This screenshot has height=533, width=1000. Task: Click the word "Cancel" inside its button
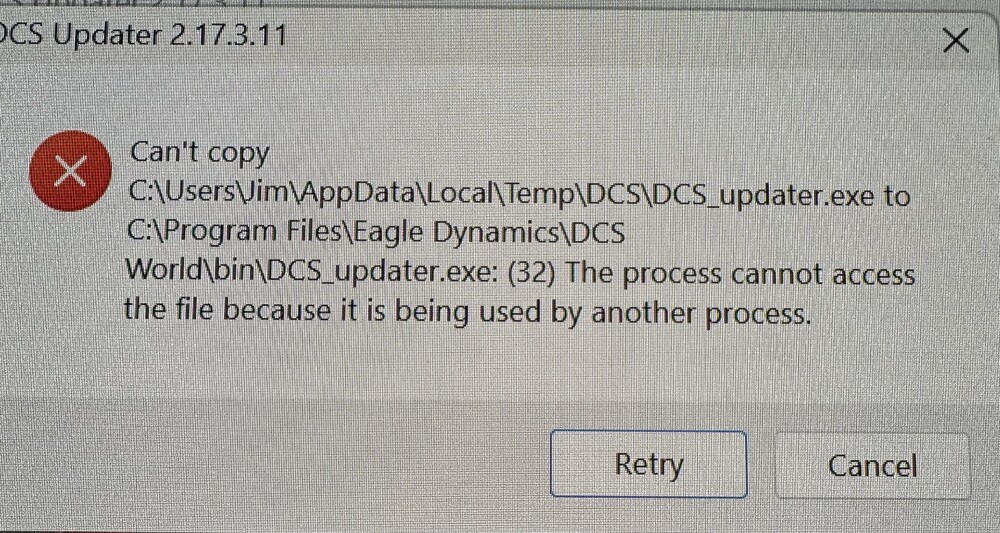(872, 466)
